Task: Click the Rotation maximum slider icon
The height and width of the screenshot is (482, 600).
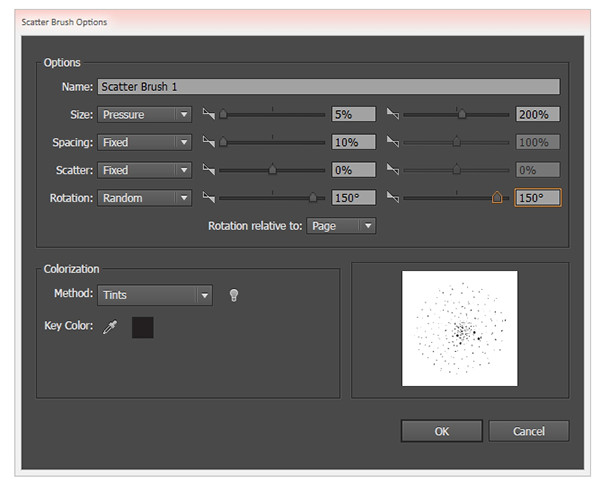Action: coord(393,199)
